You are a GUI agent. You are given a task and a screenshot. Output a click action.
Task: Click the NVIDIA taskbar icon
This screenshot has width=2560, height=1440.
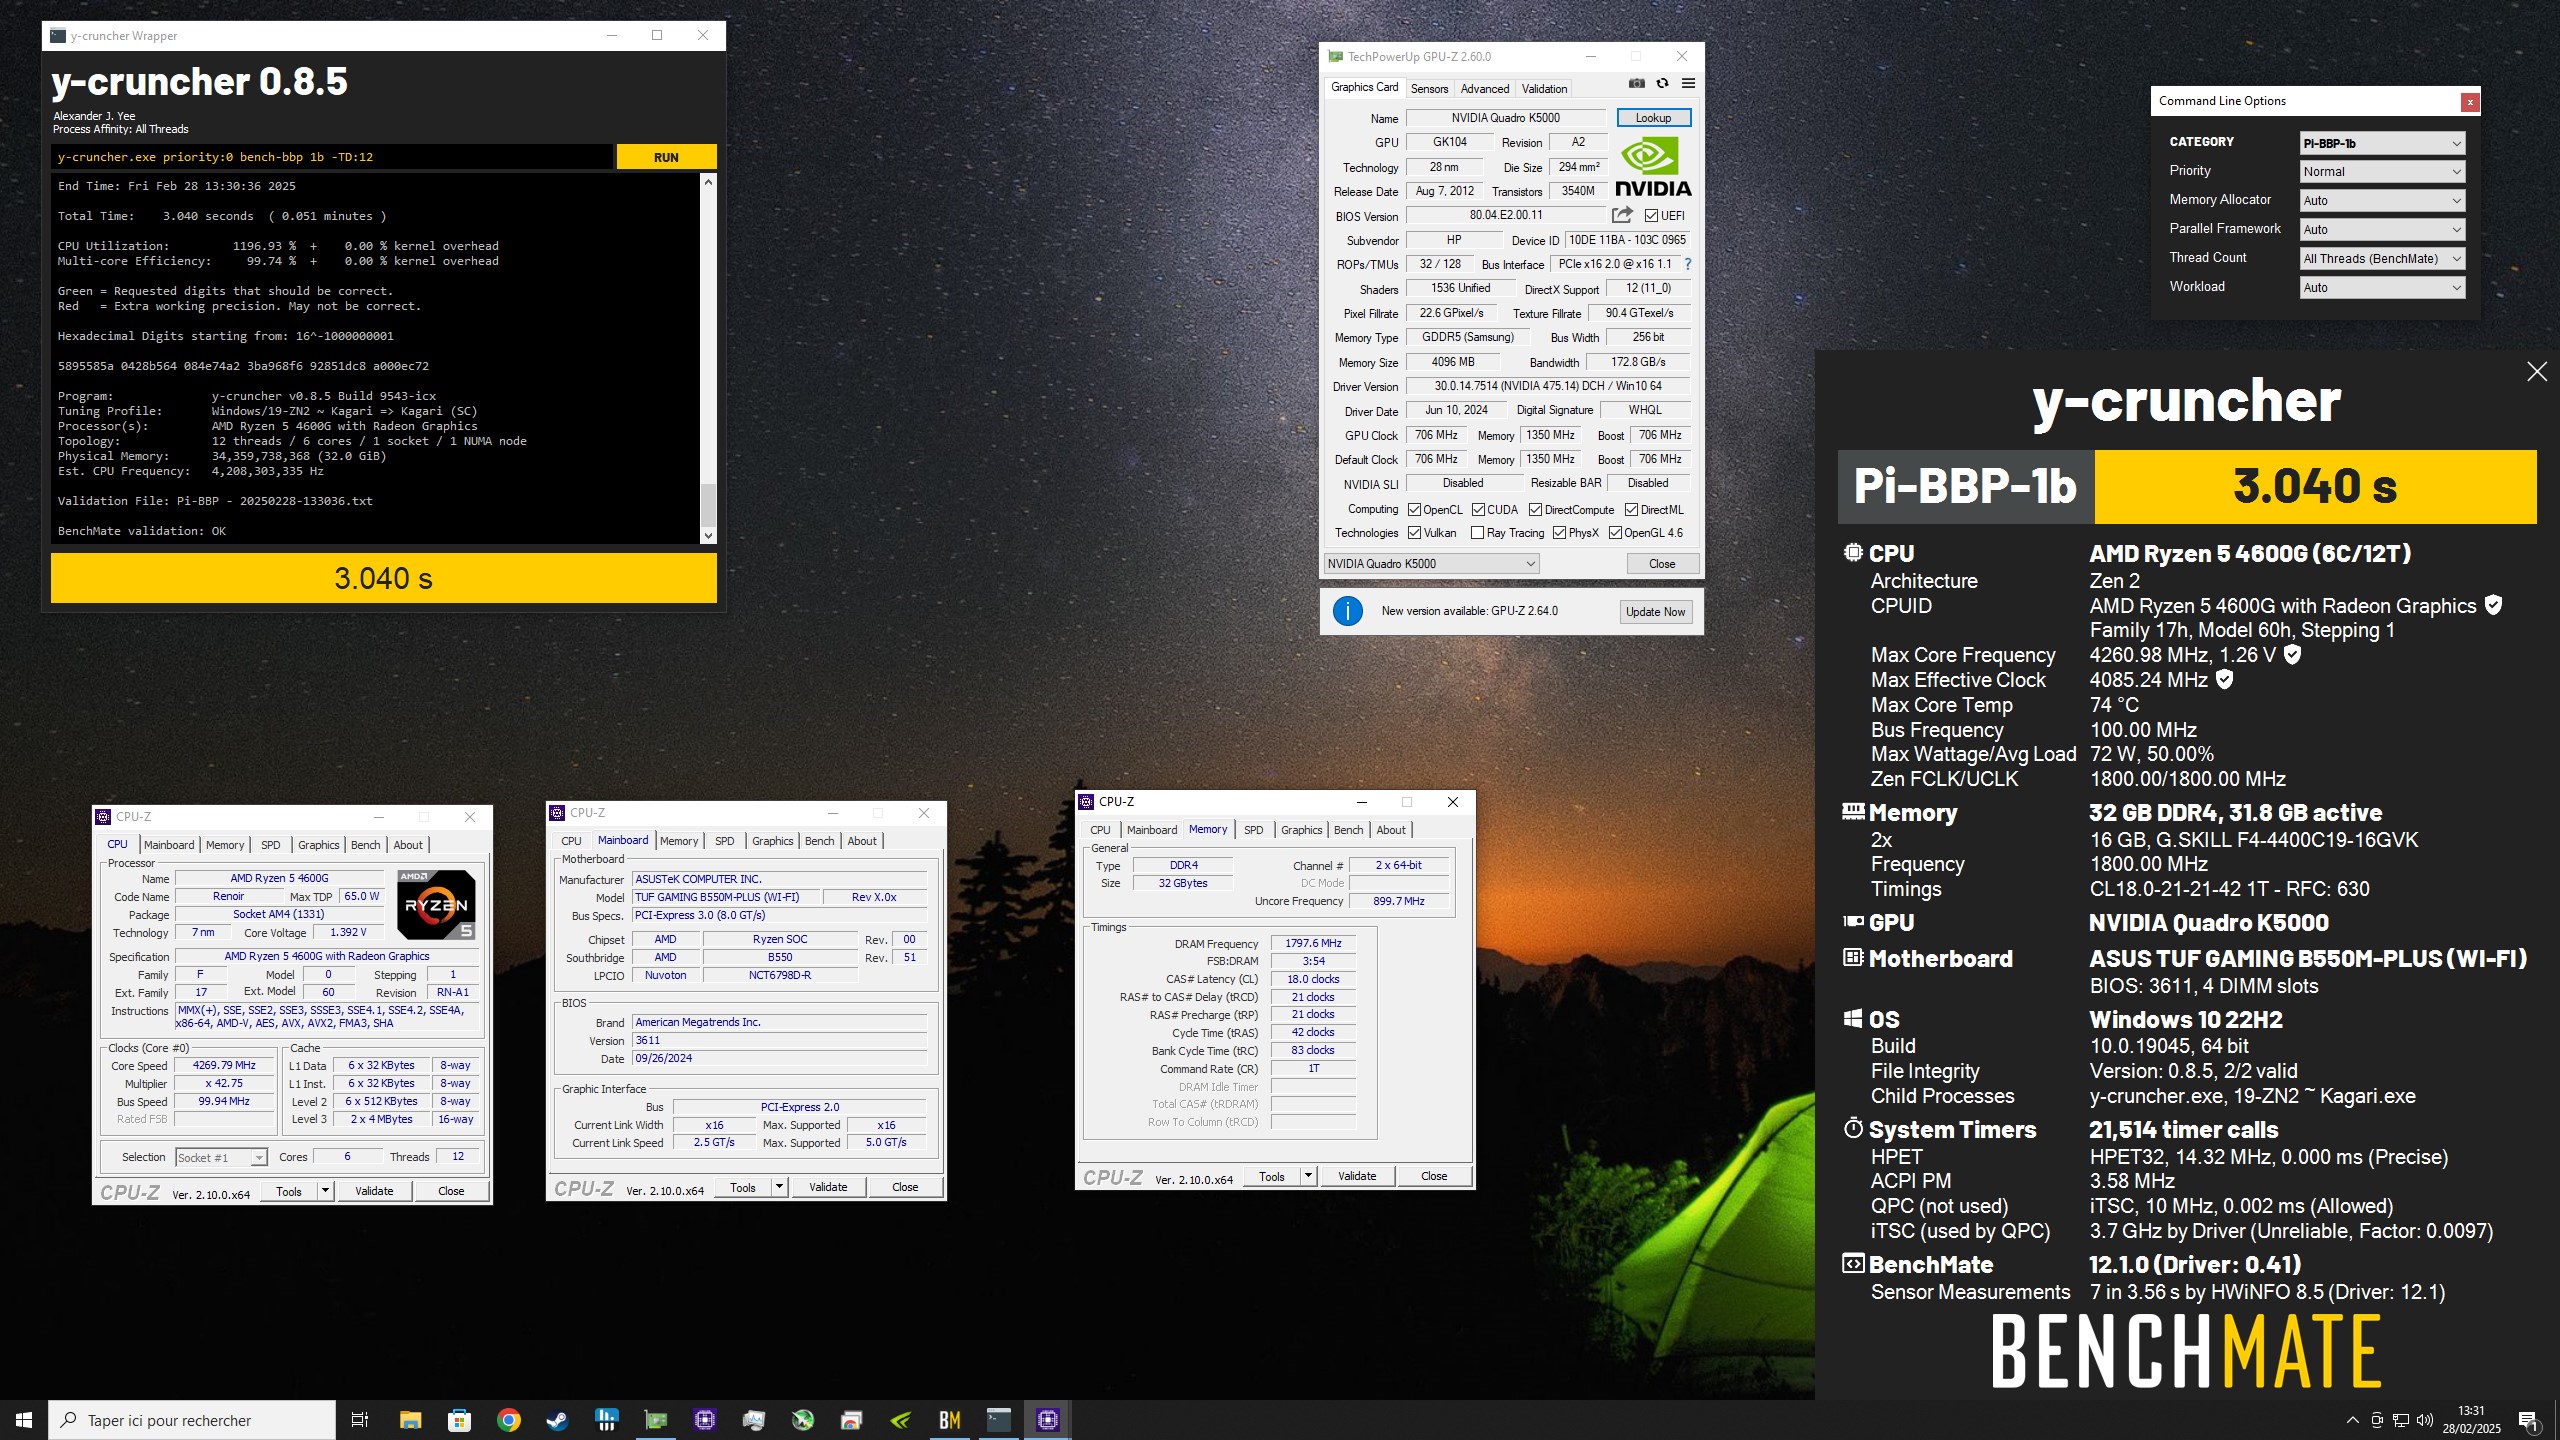pos(900,1420)
